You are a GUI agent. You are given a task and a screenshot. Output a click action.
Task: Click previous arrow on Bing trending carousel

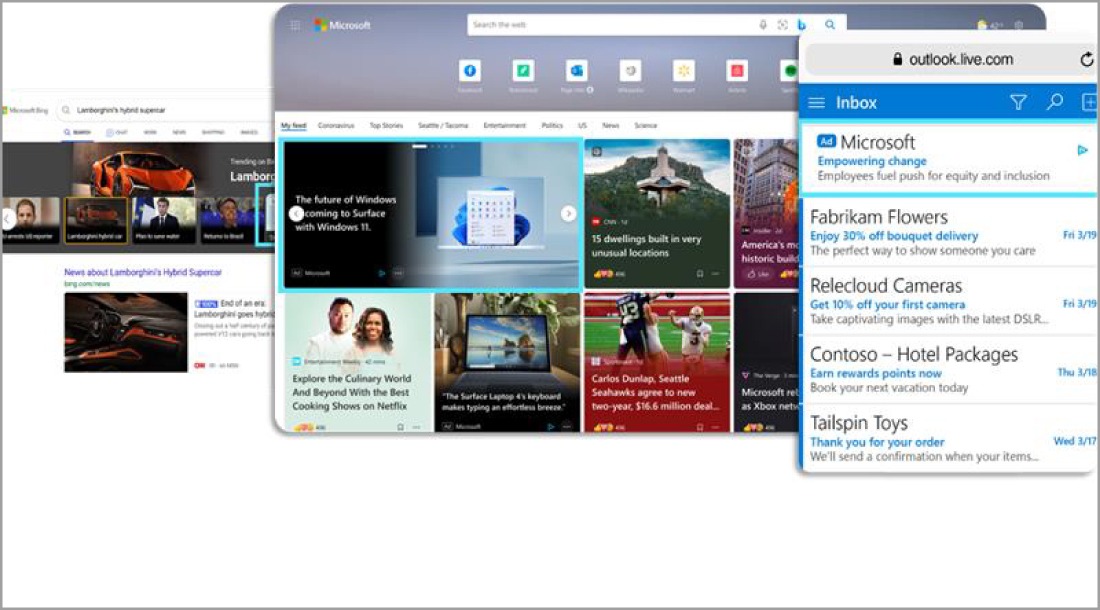point(8,219)
